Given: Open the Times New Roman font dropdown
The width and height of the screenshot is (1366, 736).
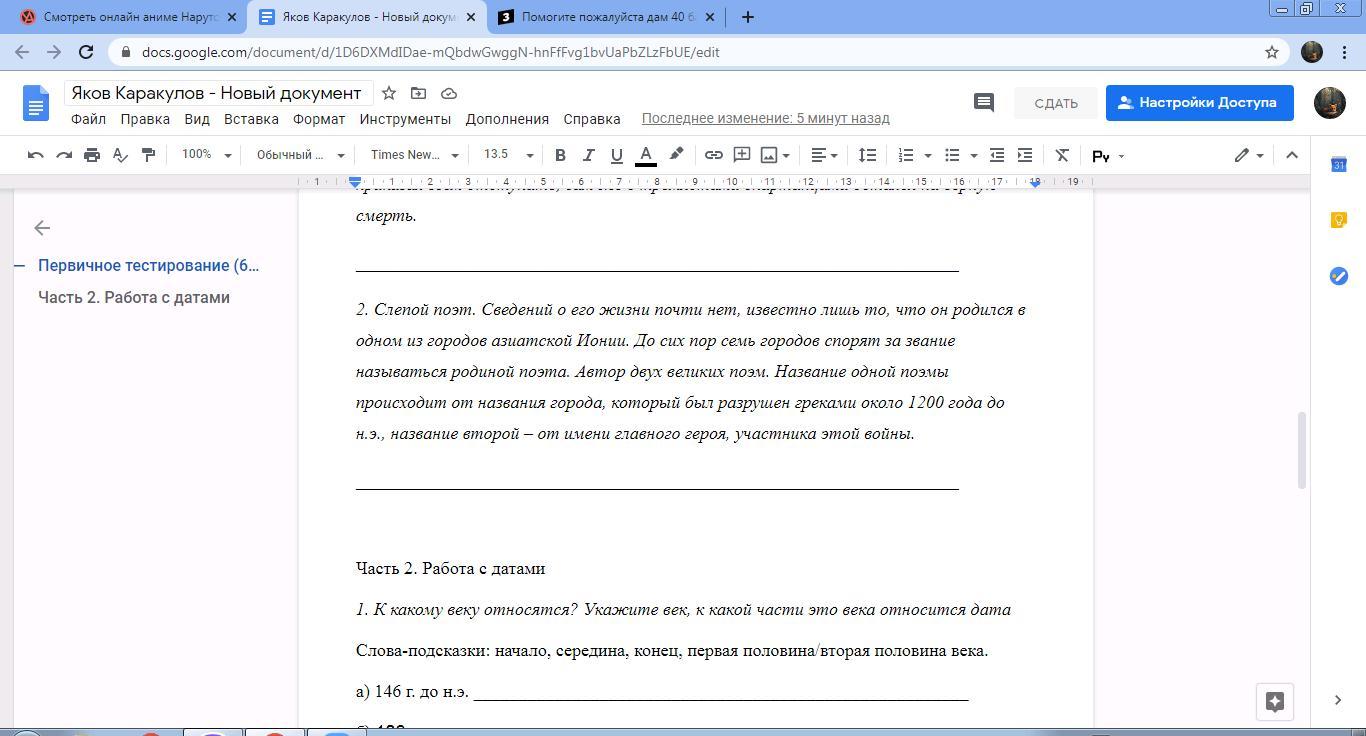Looking at the screenshot, I should click(414, 155).
